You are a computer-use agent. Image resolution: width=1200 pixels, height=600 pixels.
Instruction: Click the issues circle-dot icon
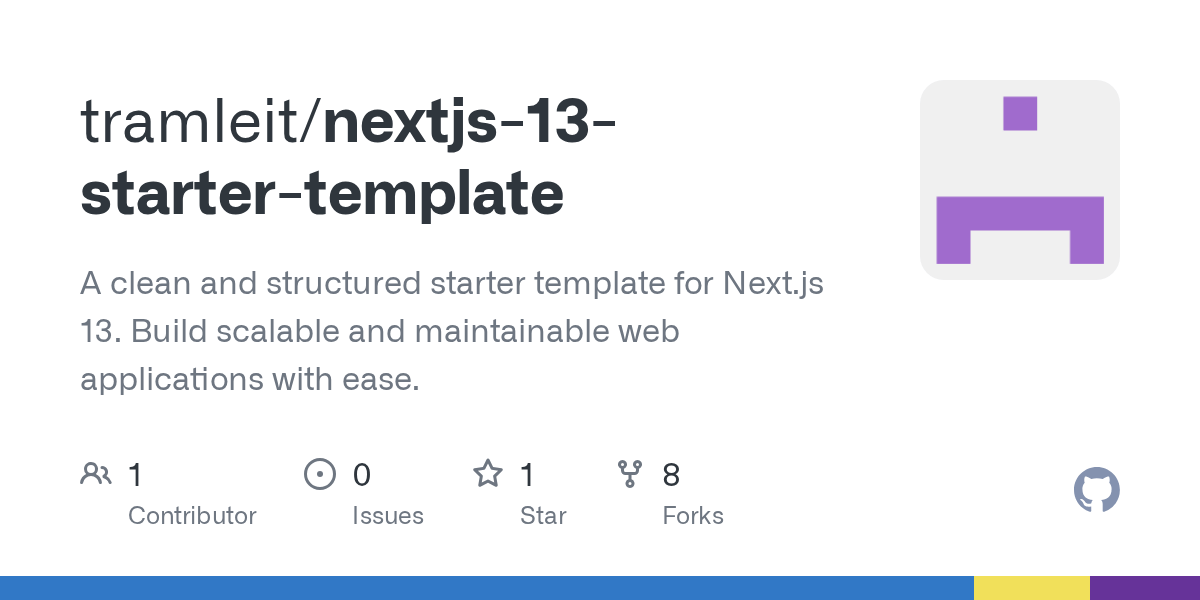(319, 474)
